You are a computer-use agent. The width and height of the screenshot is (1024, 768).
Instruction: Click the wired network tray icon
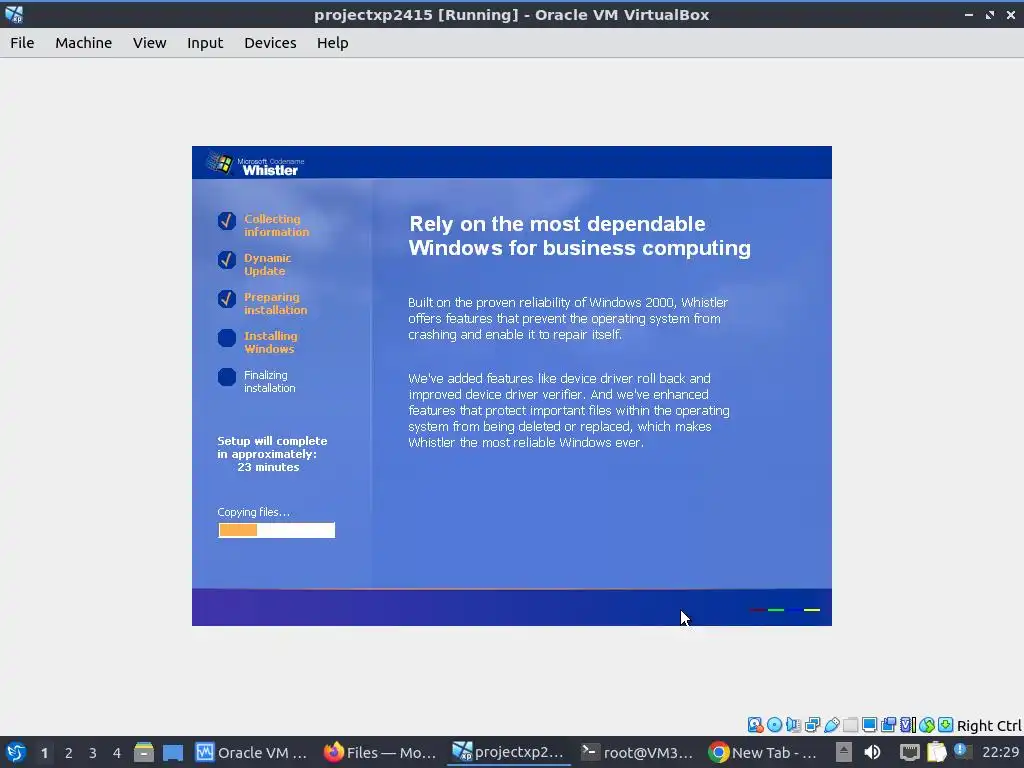(910, 752)
